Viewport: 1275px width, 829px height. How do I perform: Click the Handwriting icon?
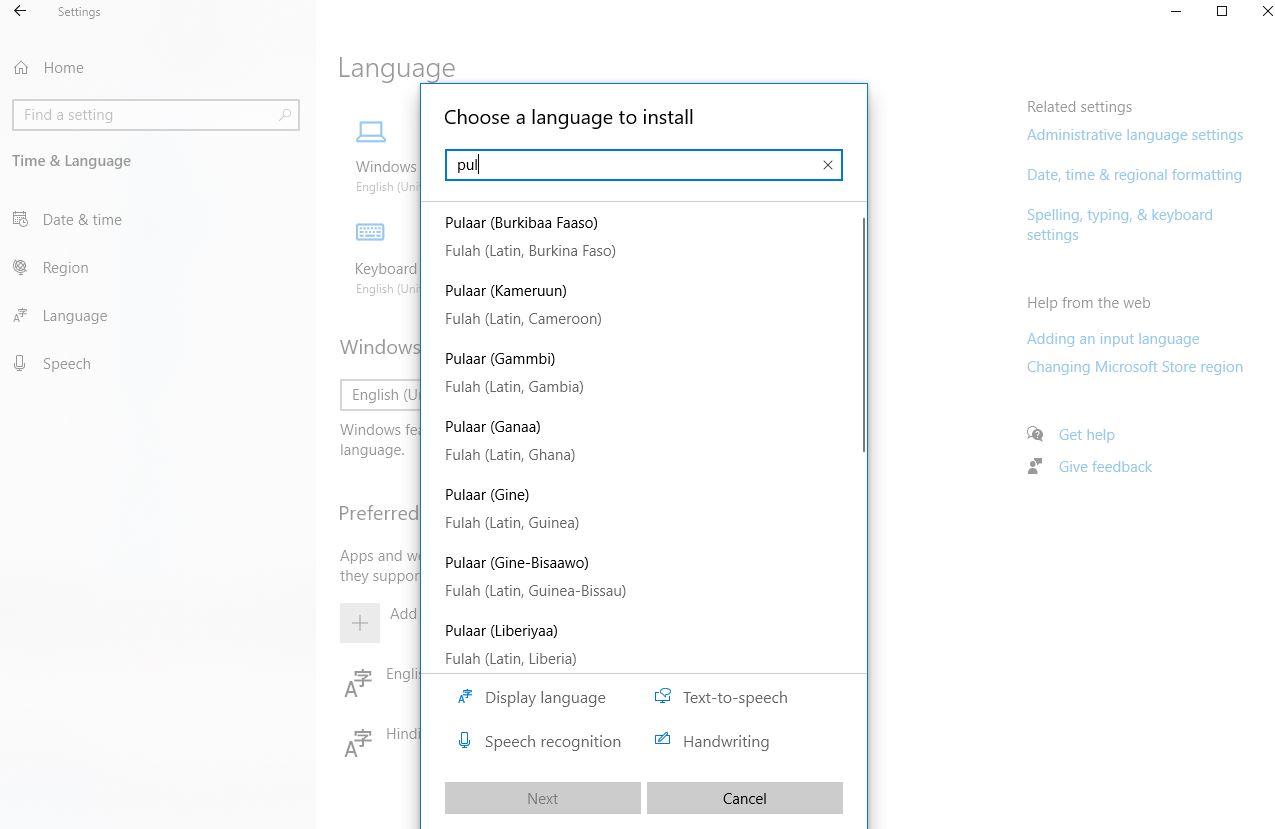coord(662,741)
